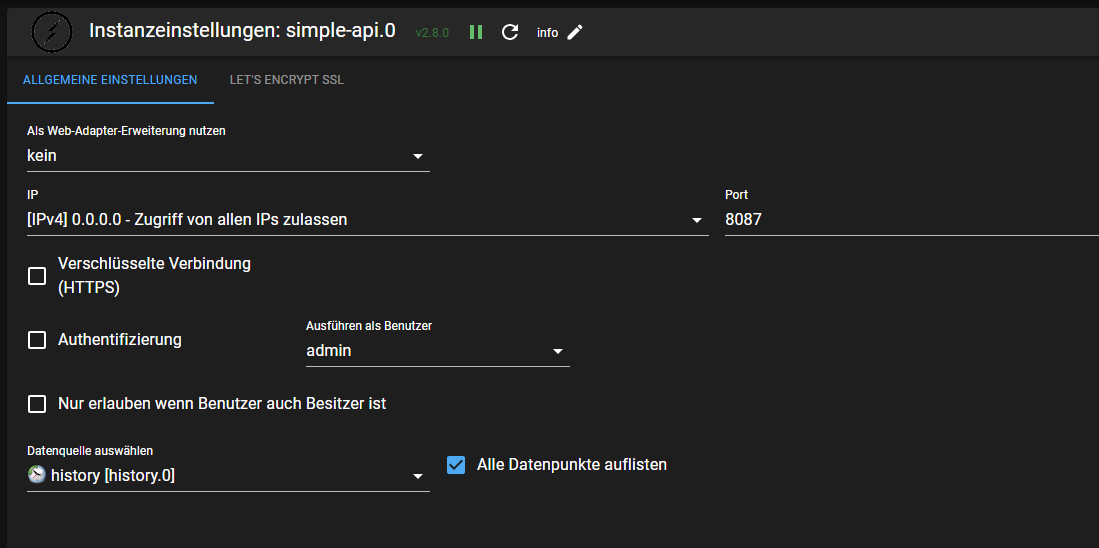Viewport: 1099px width, 548px height.
Task: Switch to Let's Encrypt SSL tab
Action: coord(286,80)
